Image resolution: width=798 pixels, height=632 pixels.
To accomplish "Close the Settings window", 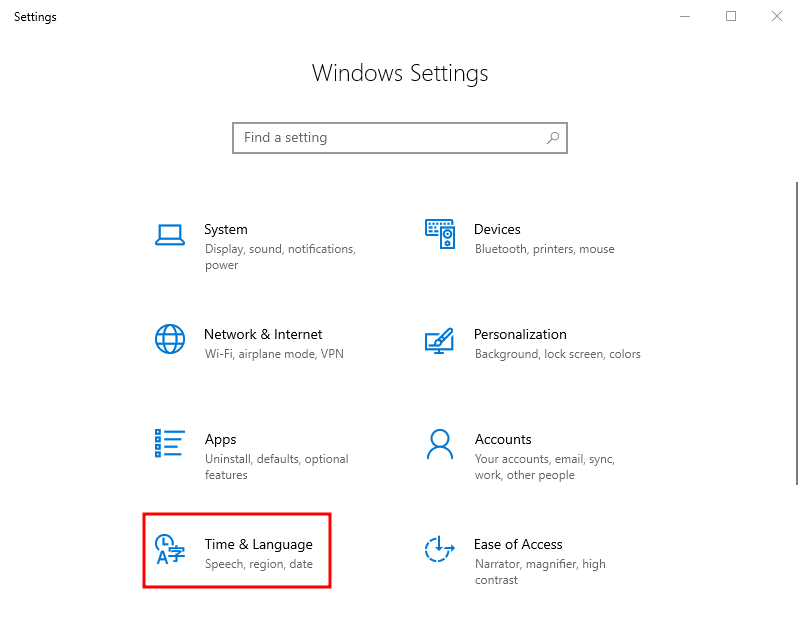I will pyautogui.click(x=776, y=16).
